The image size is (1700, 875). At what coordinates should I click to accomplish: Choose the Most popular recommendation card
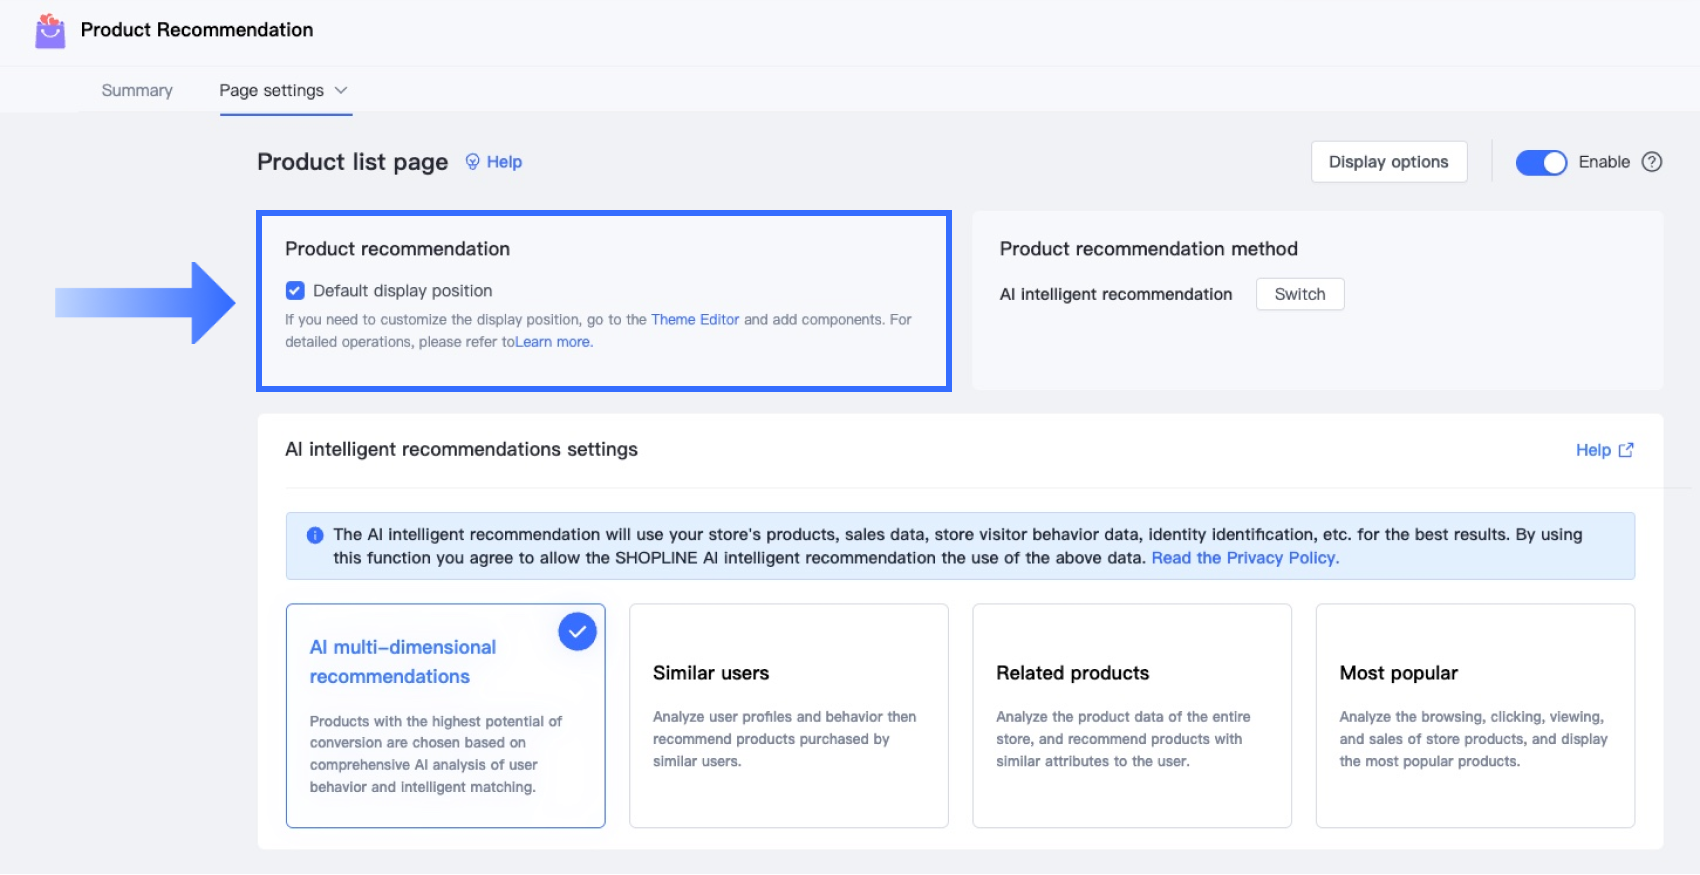[x=1475, y=715]
